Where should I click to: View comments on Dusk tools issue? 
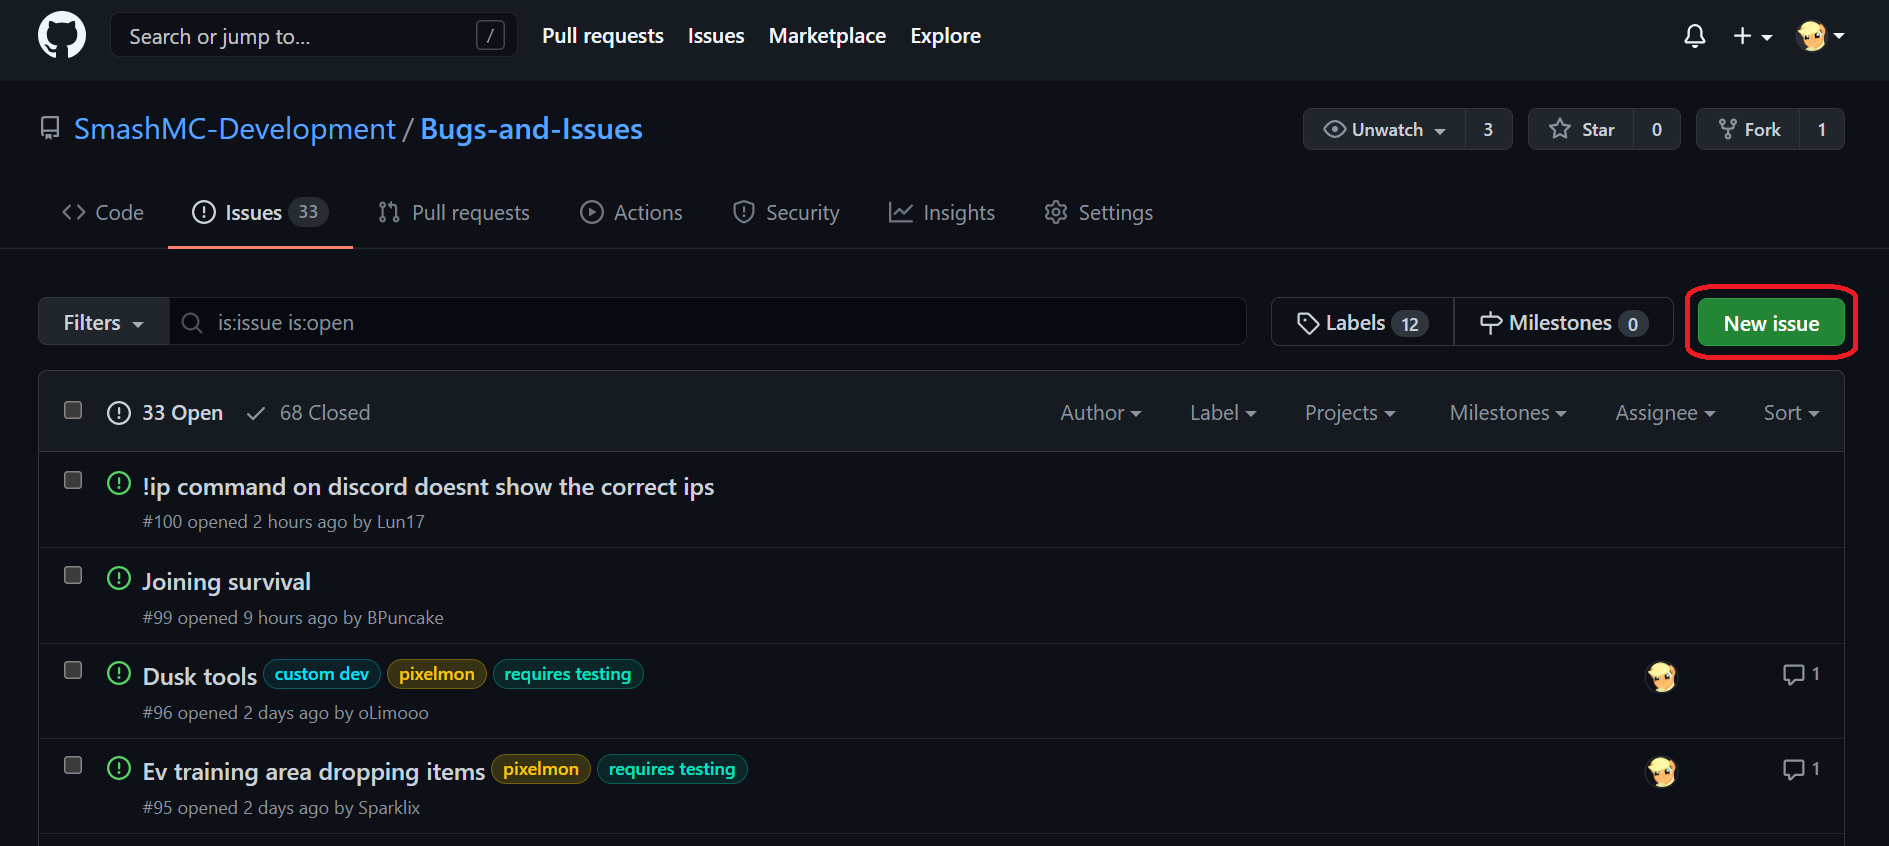[1801, 675]
